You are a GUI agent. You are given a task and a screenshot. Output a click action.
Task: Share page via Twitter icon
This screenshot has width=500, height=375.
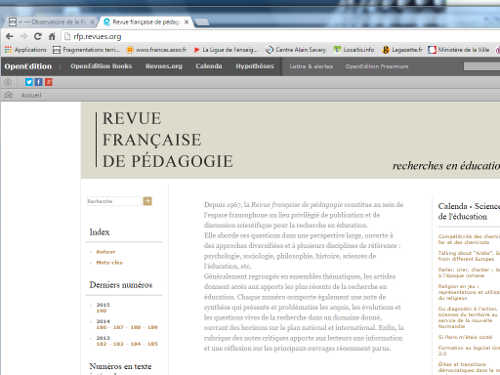click(x=29, y=82)
